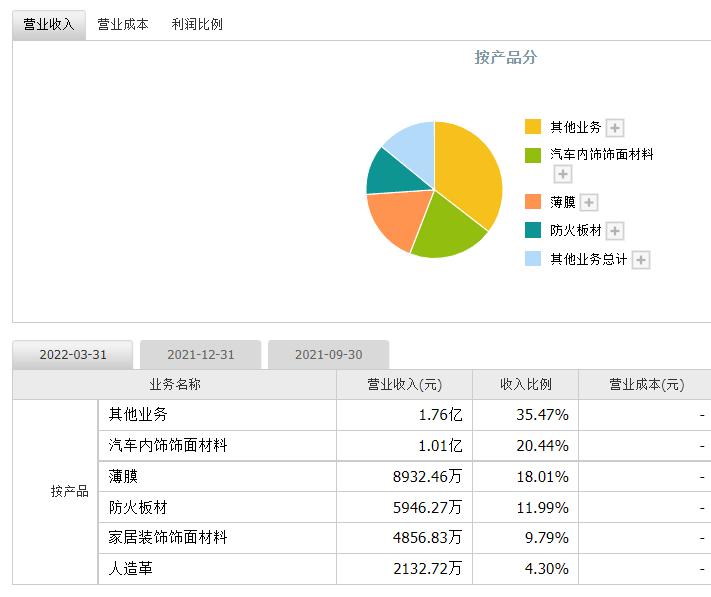Click the 其他业务 legend label
This screenshot has width=711, height=597.
coord(575,127)
